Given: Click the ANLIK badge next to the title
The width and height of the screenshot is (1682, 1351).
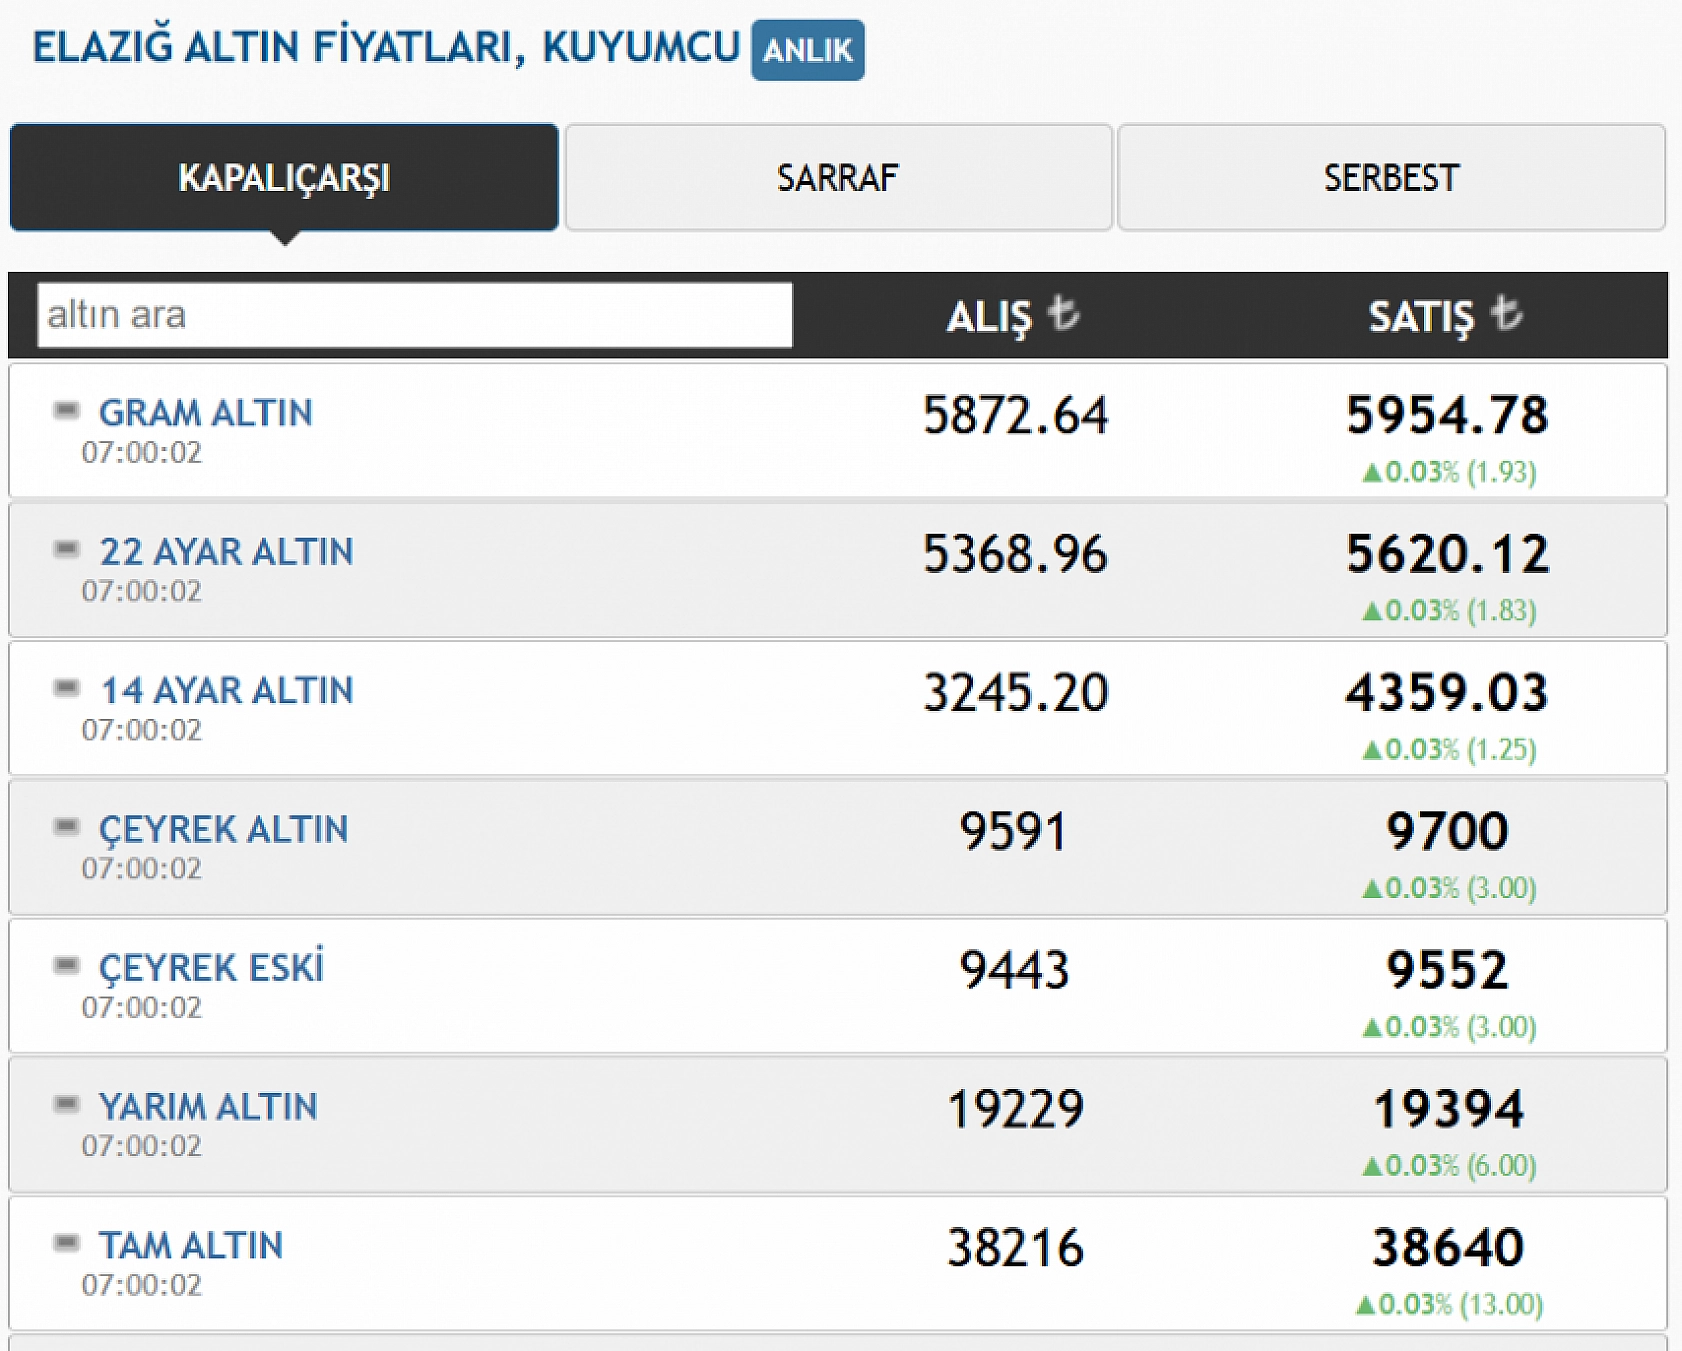Looking at the screenshot, I should 808,50.
